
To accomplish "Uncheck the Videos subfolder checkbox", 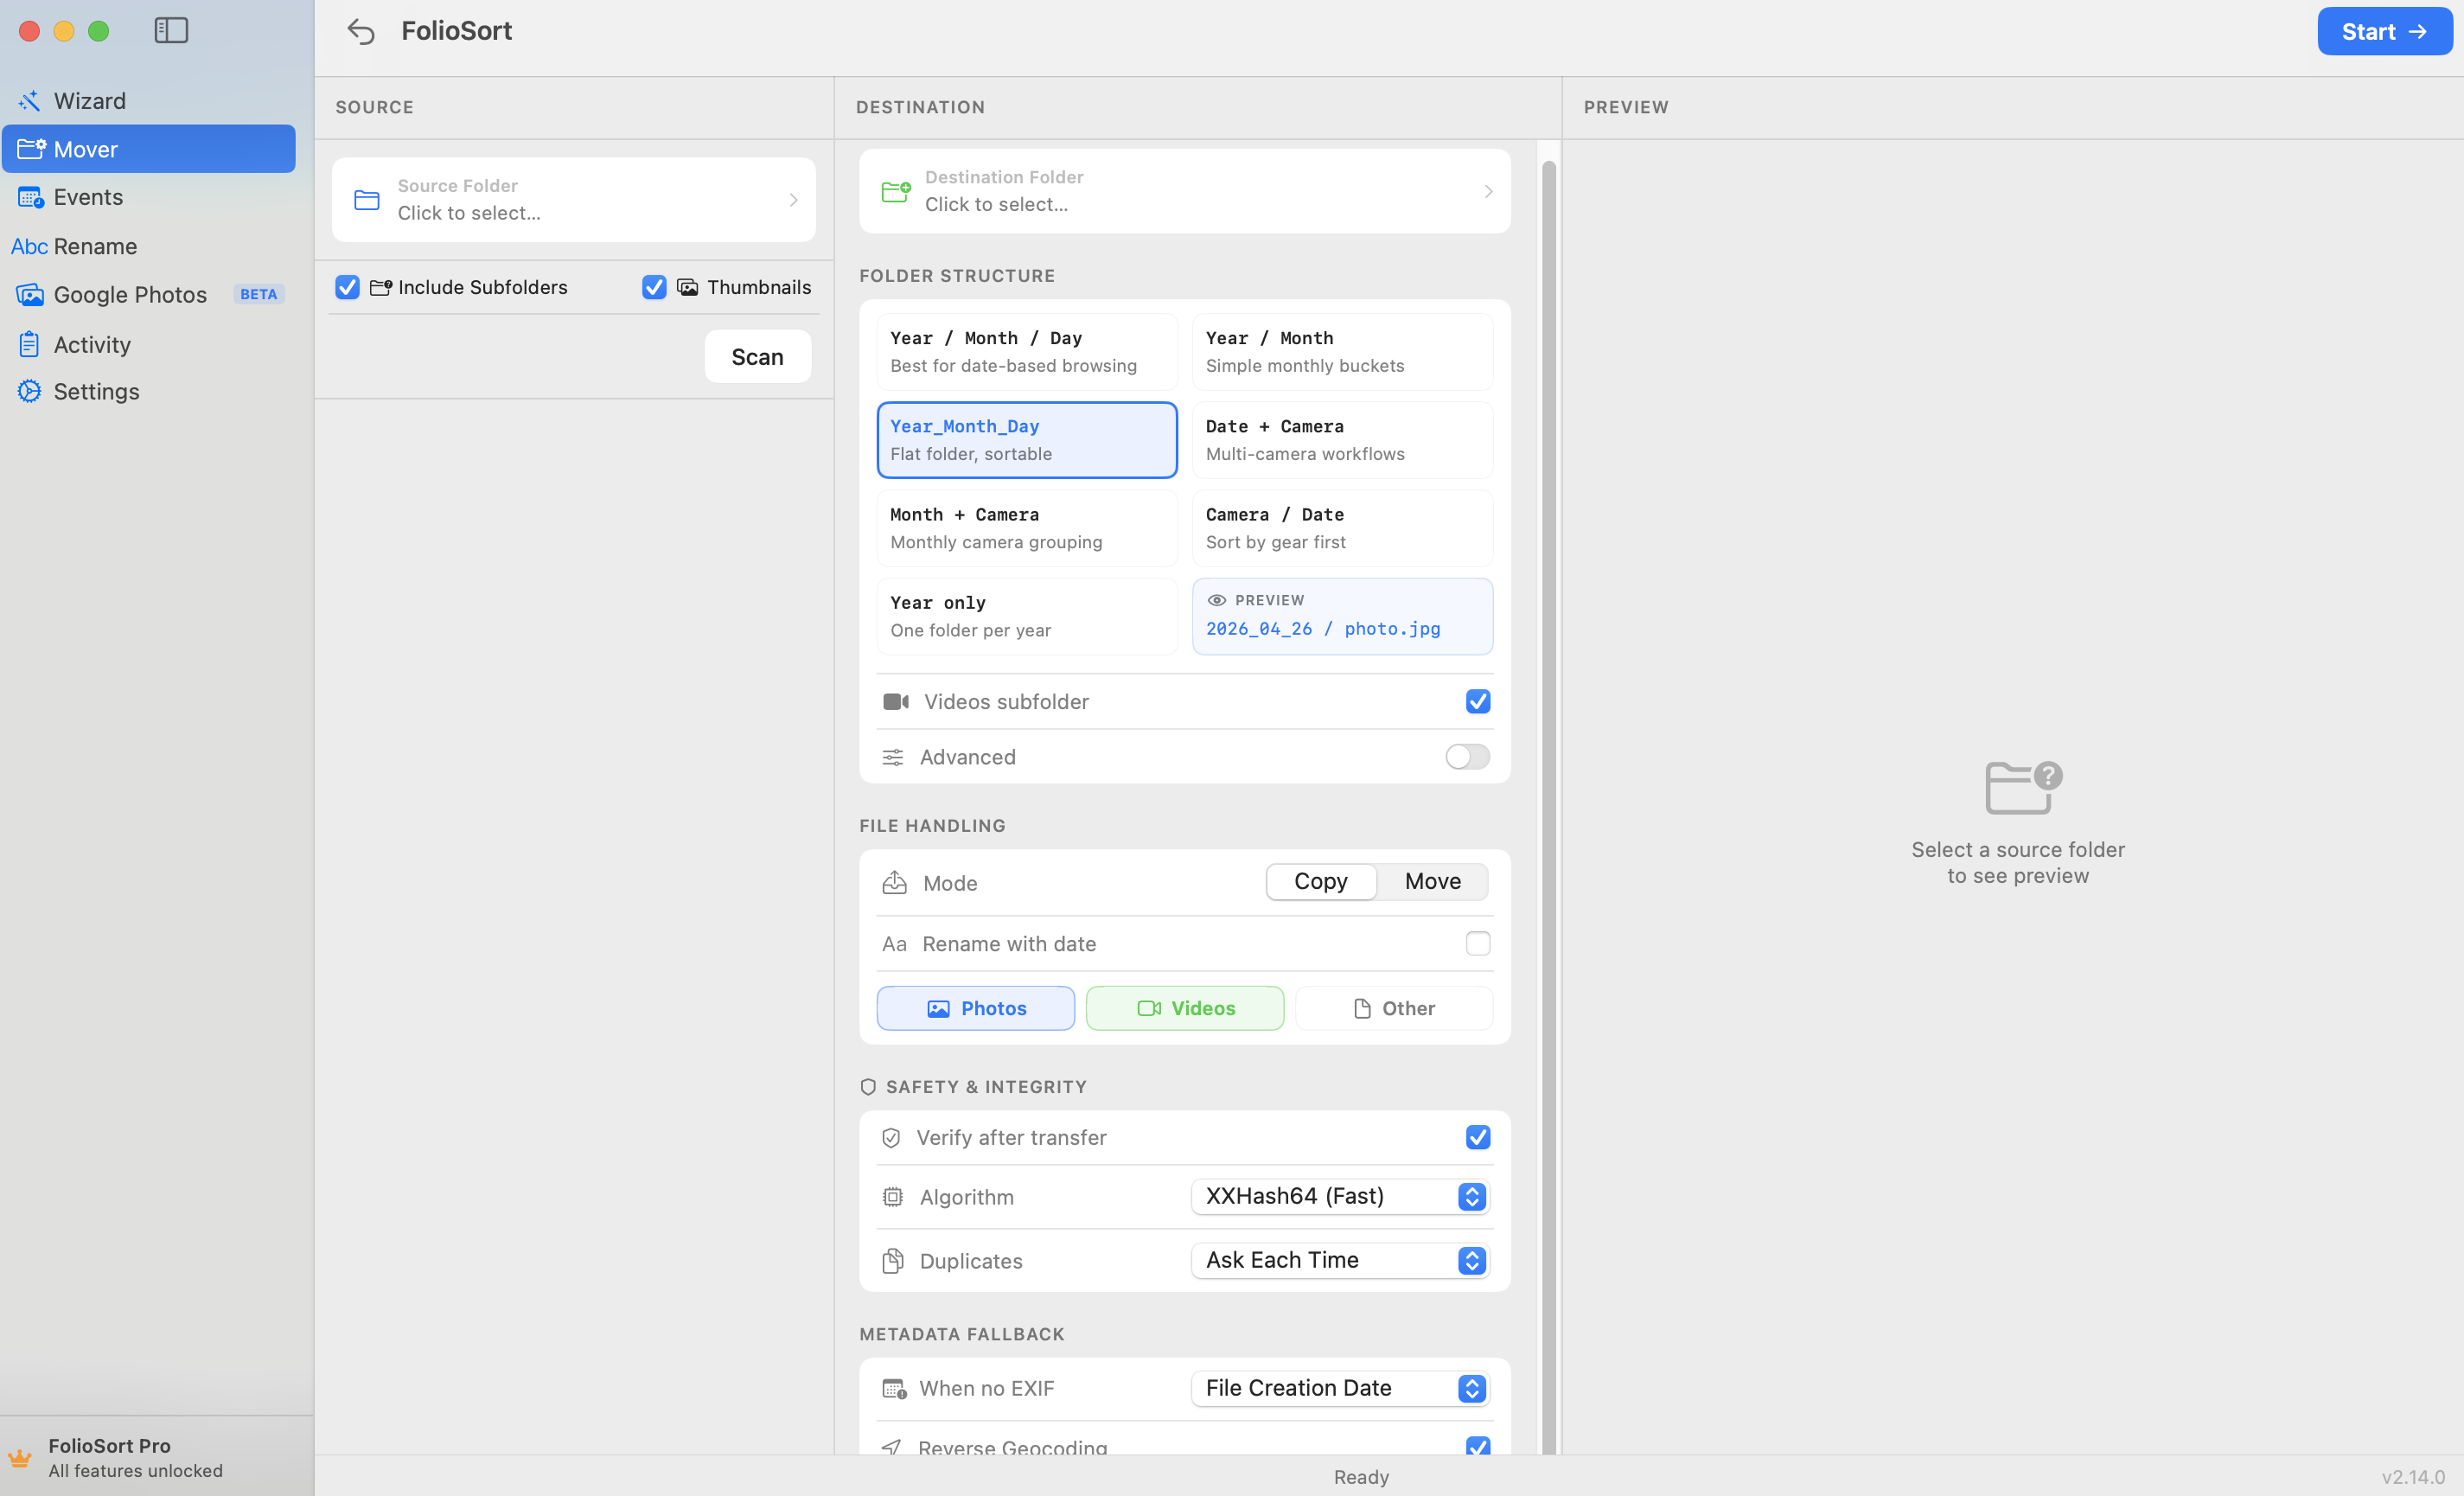I will (1478, 701).
